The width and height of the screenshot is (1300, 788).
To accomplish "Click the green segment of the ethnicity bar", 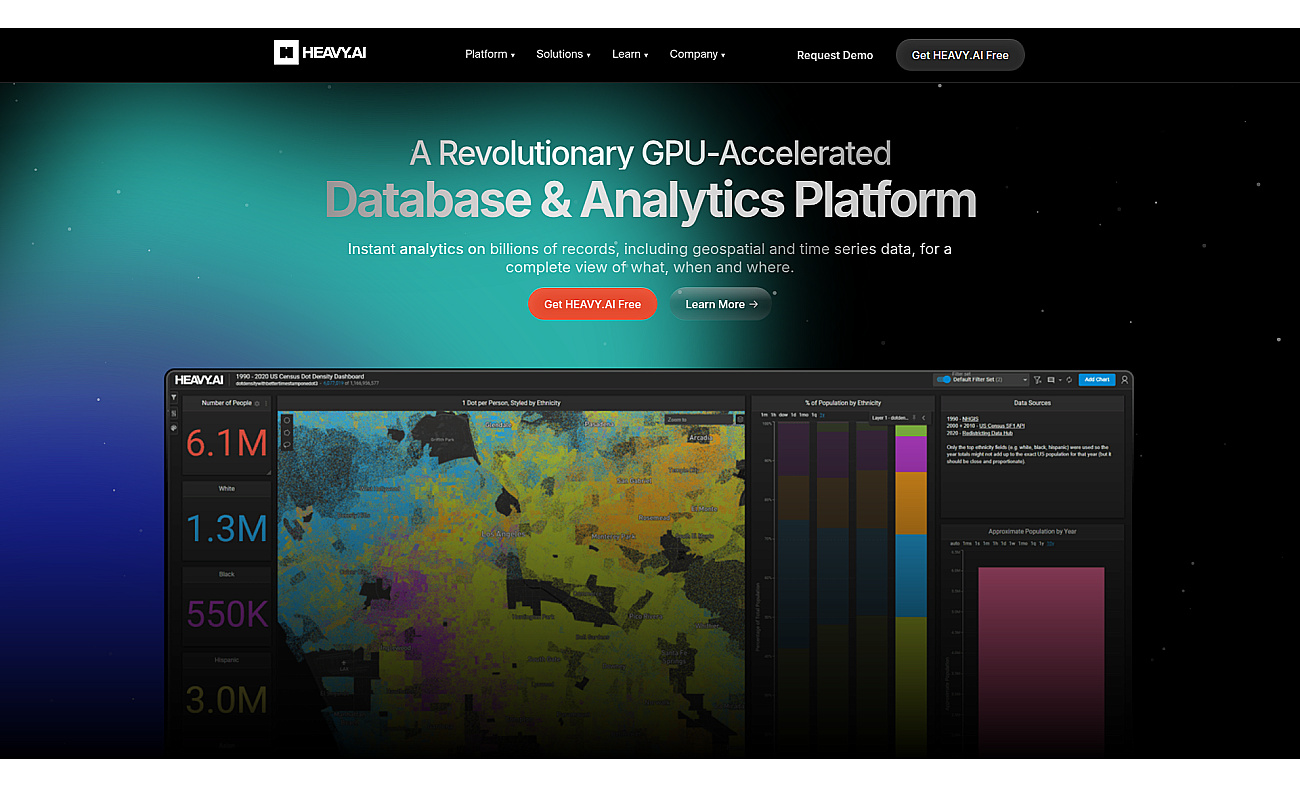I will pyautogui.click(x=911, y=430).
